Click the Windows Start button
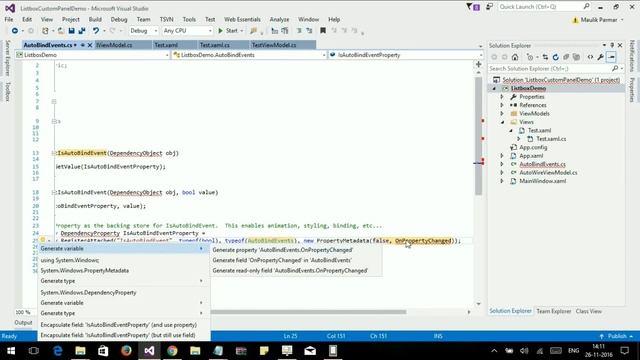The height and width of the screenshot is (360, 640). click(x=11, y=351)
